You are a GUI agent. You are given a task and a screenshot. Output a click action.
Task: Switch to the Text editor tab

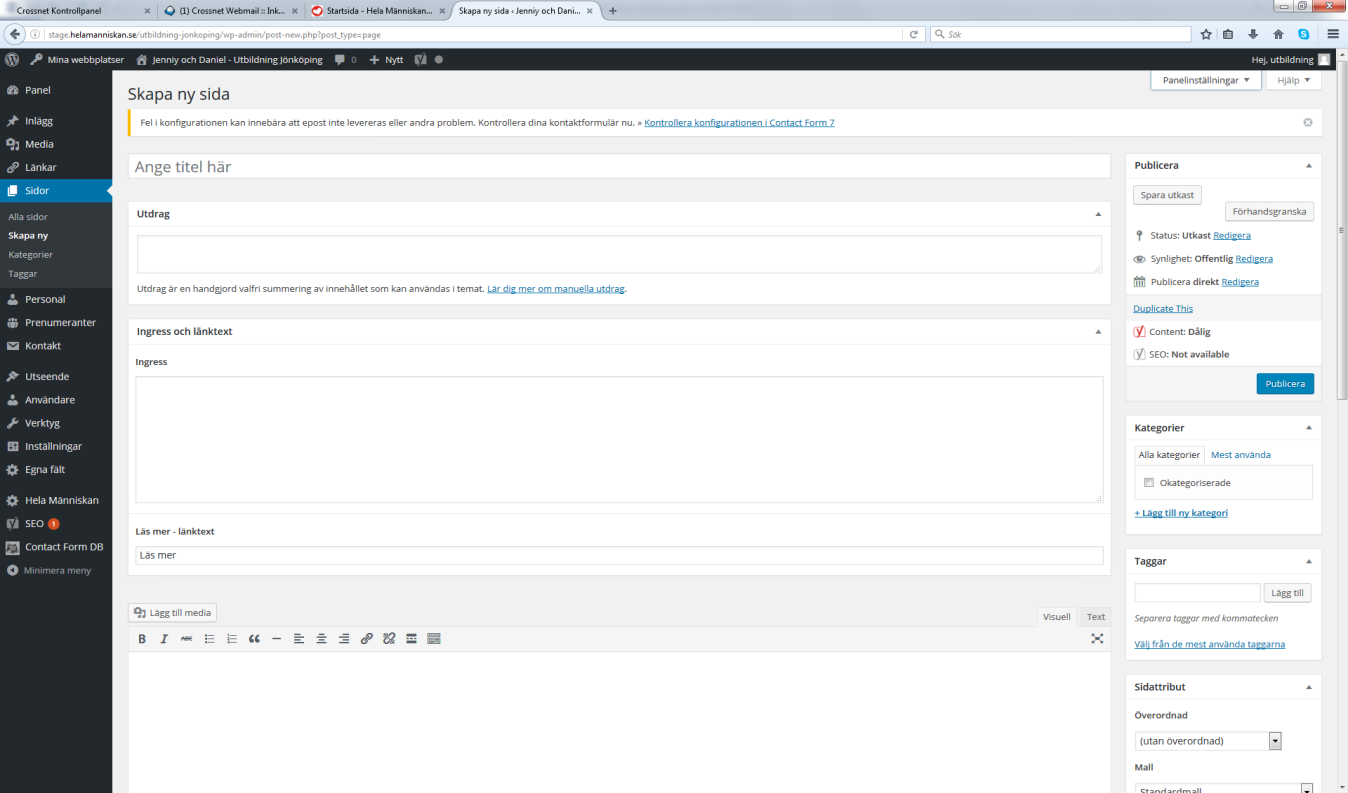coord(1096,617)
